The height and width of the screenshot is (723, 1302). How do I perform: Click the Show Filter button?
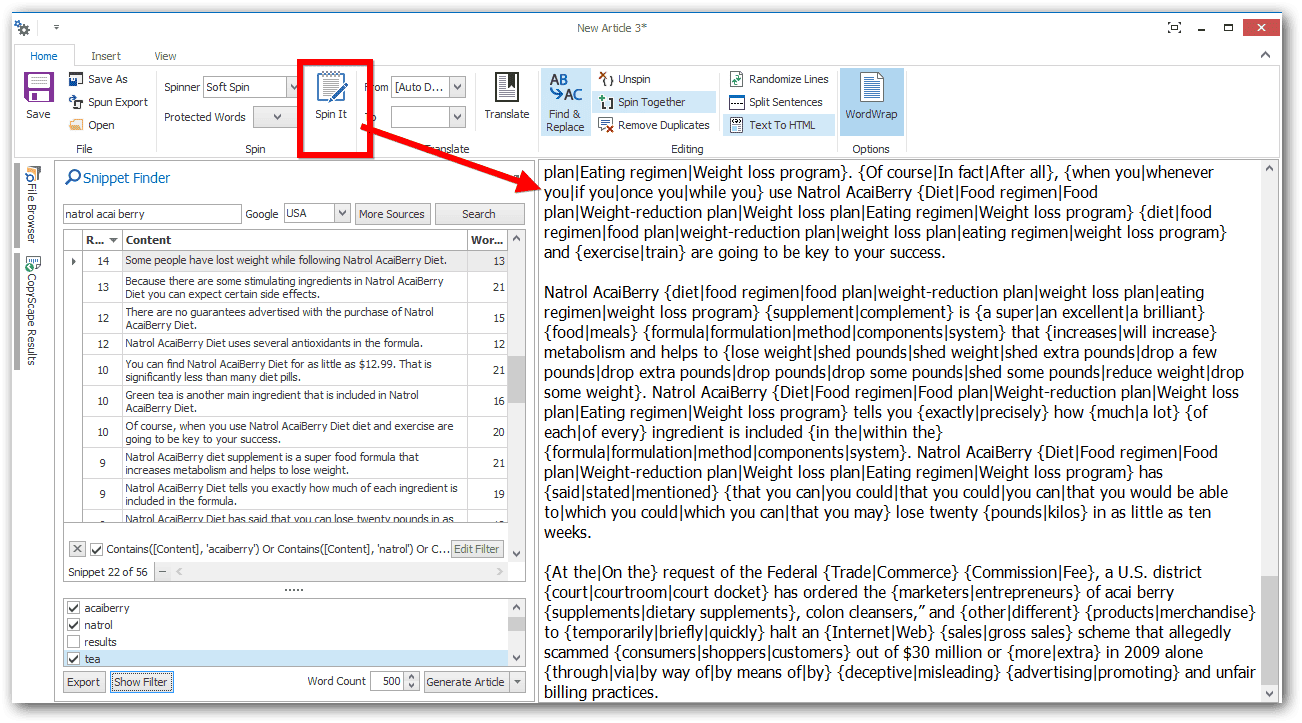coord(141,682)
